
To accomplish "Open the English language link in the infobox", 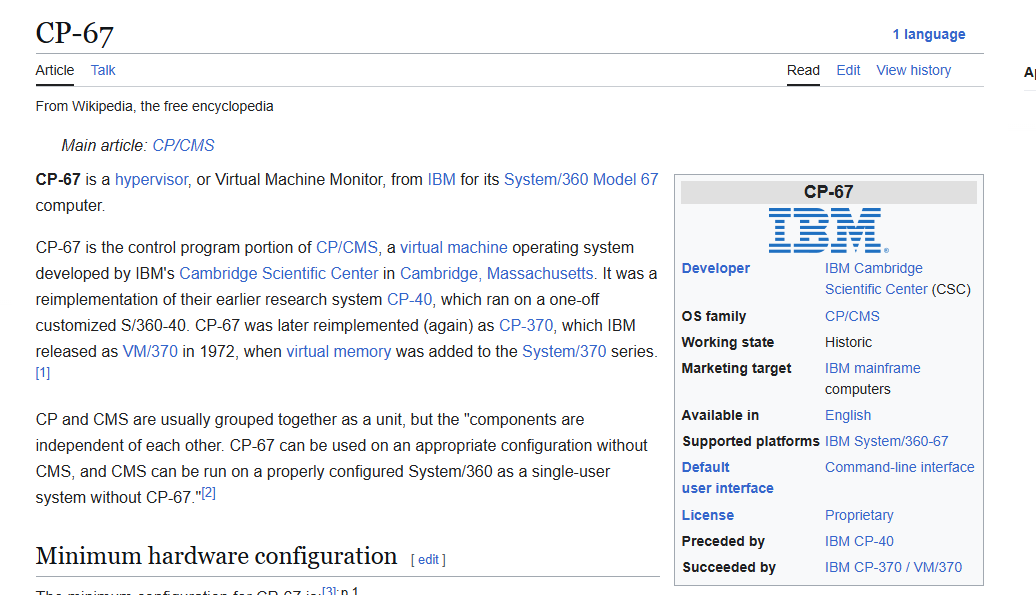I will click(848, 415).
